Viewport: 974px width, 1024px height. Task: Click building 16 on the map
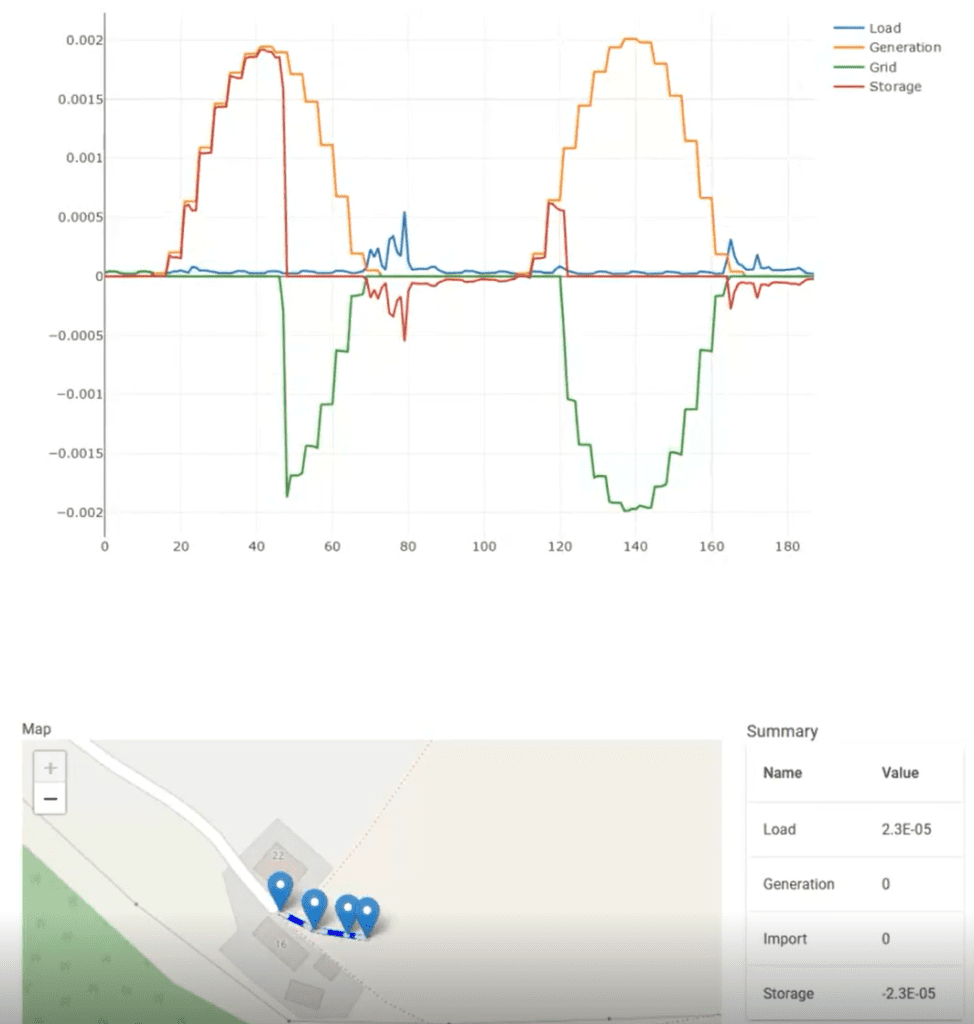coord(281,943)
